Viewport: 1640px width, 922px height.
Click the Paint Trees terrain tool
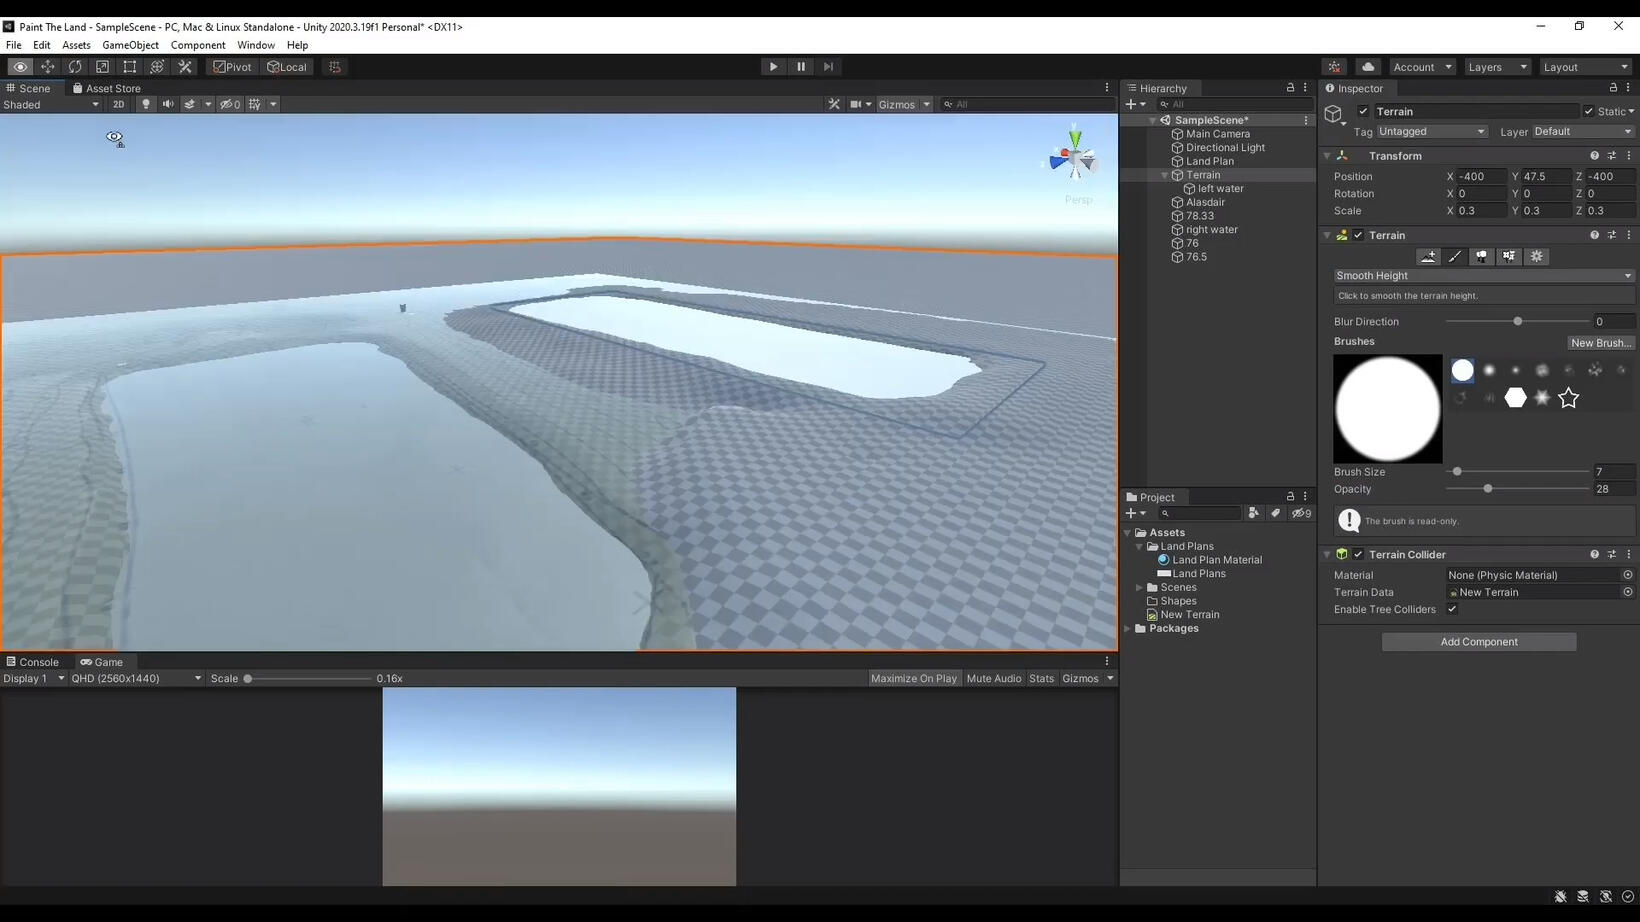pyautogui.click(x=1482, y=257)
